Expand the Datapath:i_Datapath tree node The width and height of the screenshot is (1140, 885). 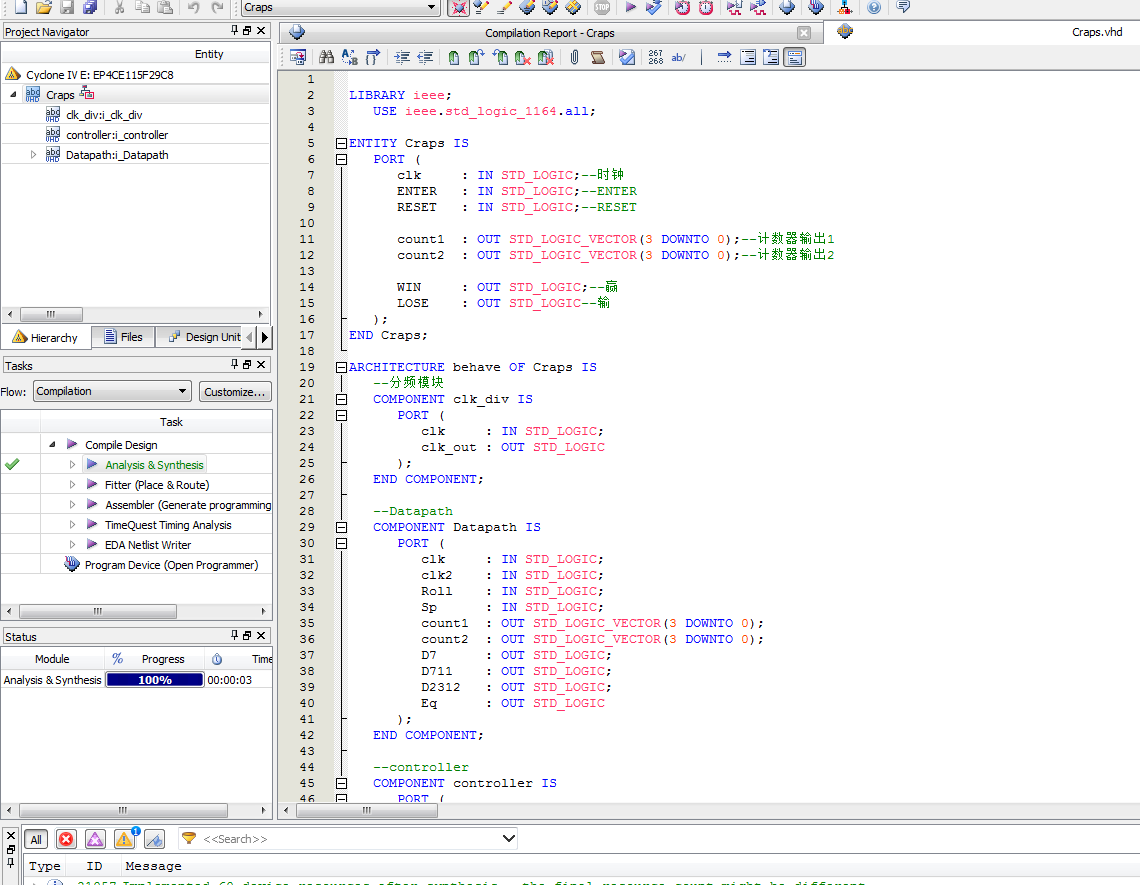tap(33, 155)
